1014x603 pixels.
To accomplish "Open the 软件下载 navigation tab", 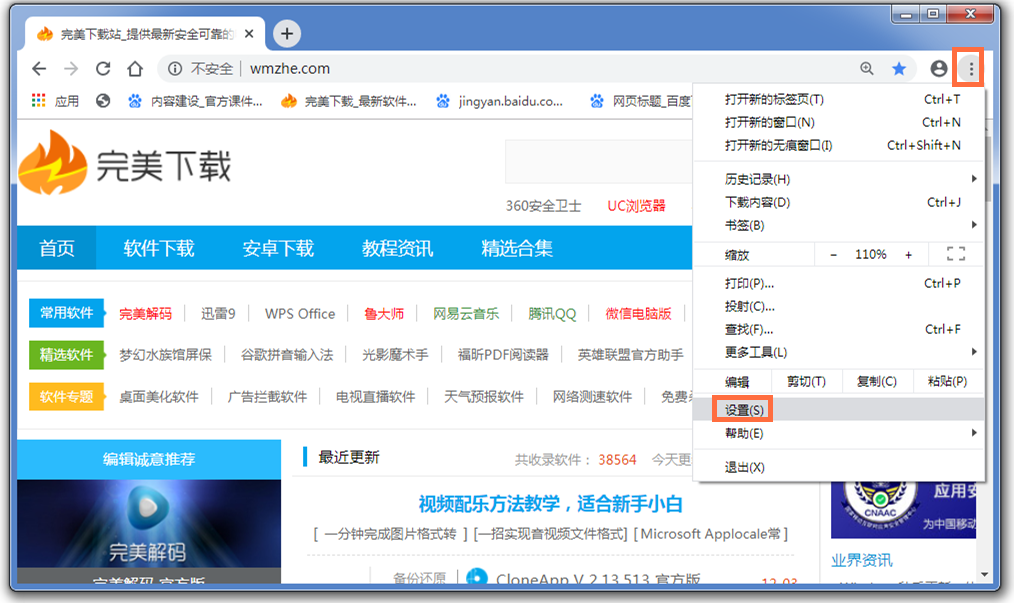I will pos(159,248).
